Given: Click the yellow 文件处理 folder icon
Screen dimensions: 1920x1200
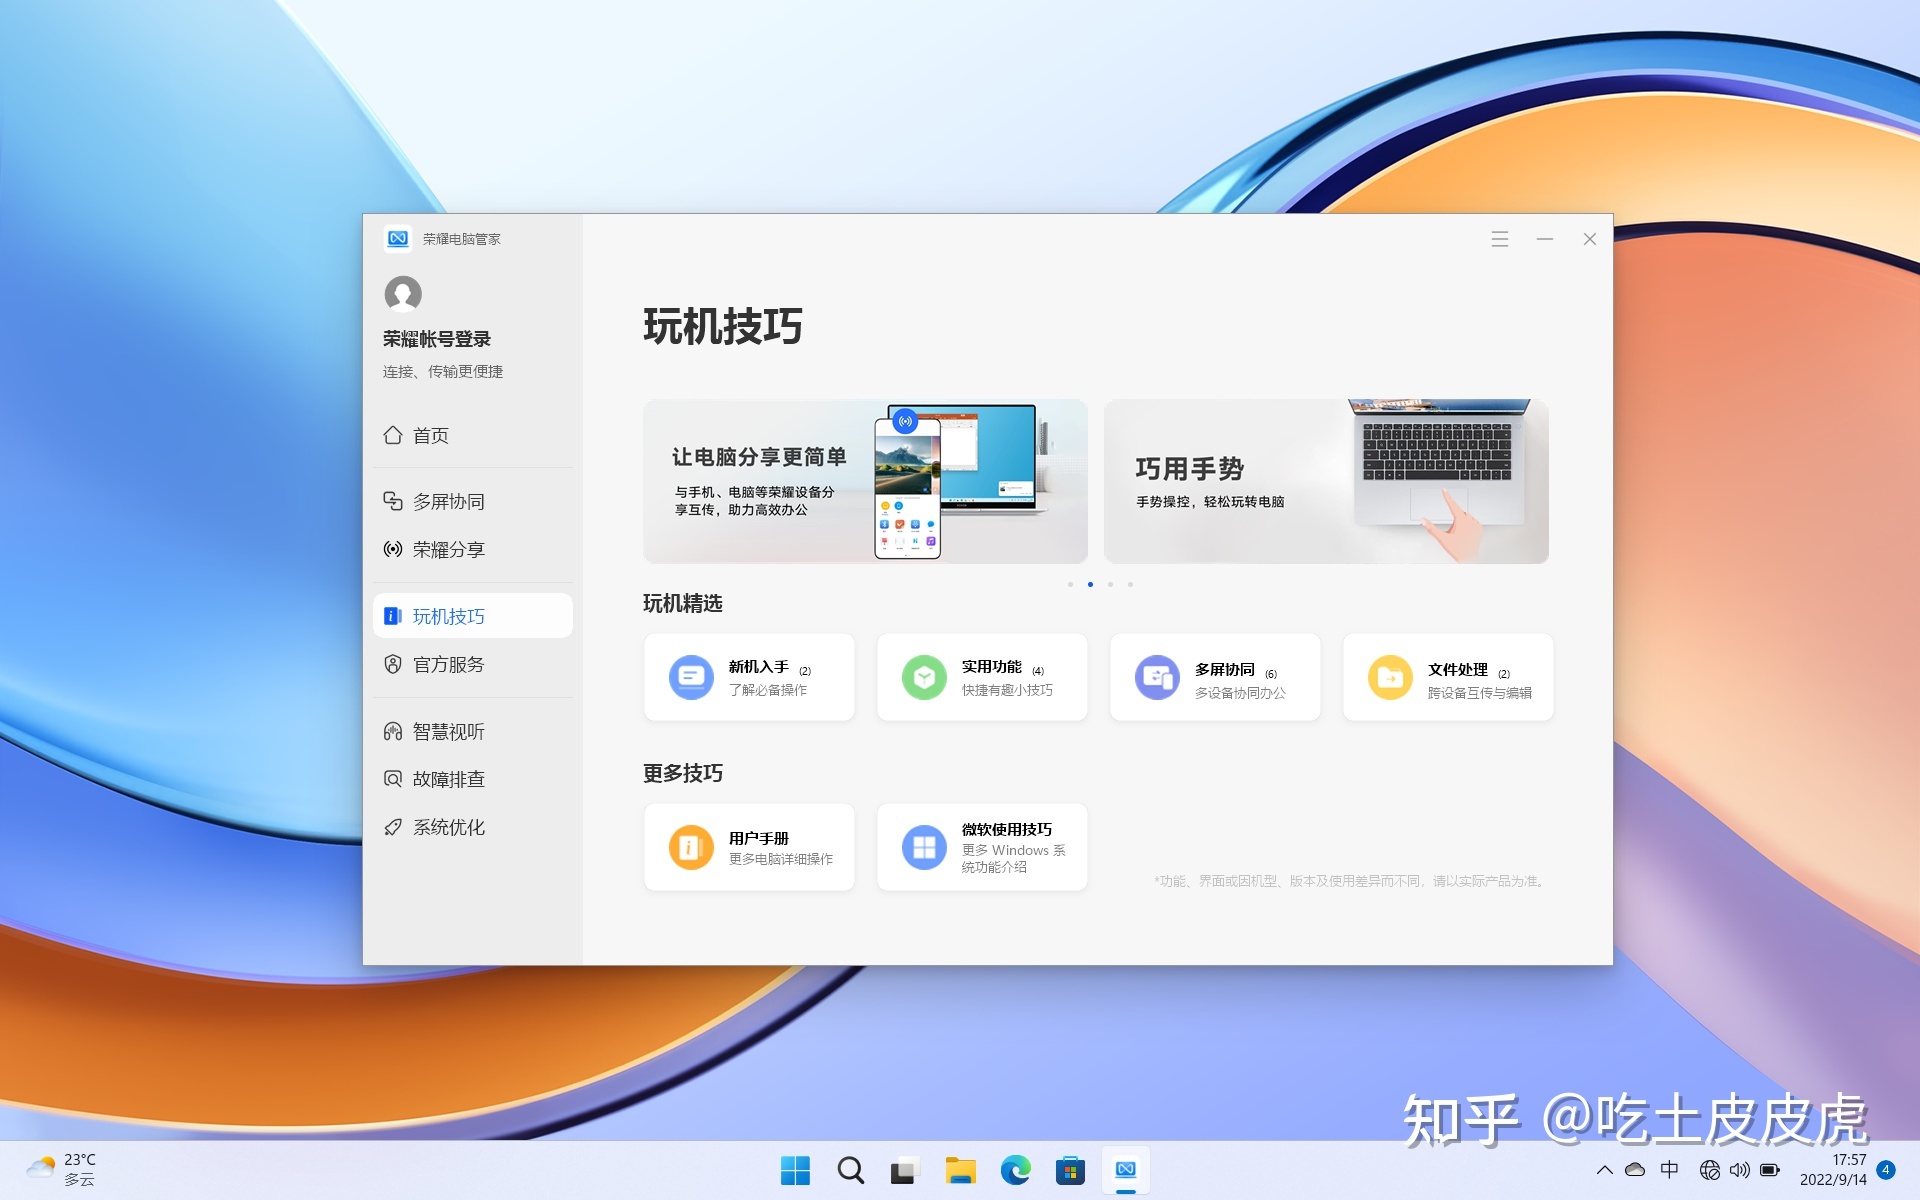Looking at the screenshot, I should point(1390,677).
